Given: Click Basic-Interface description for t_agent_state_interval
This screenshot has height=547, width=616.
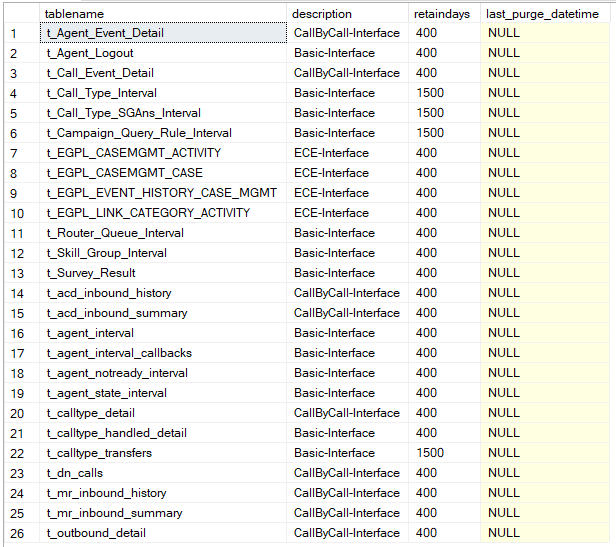Looking at the screenshot, I should [x=347, y=393].
